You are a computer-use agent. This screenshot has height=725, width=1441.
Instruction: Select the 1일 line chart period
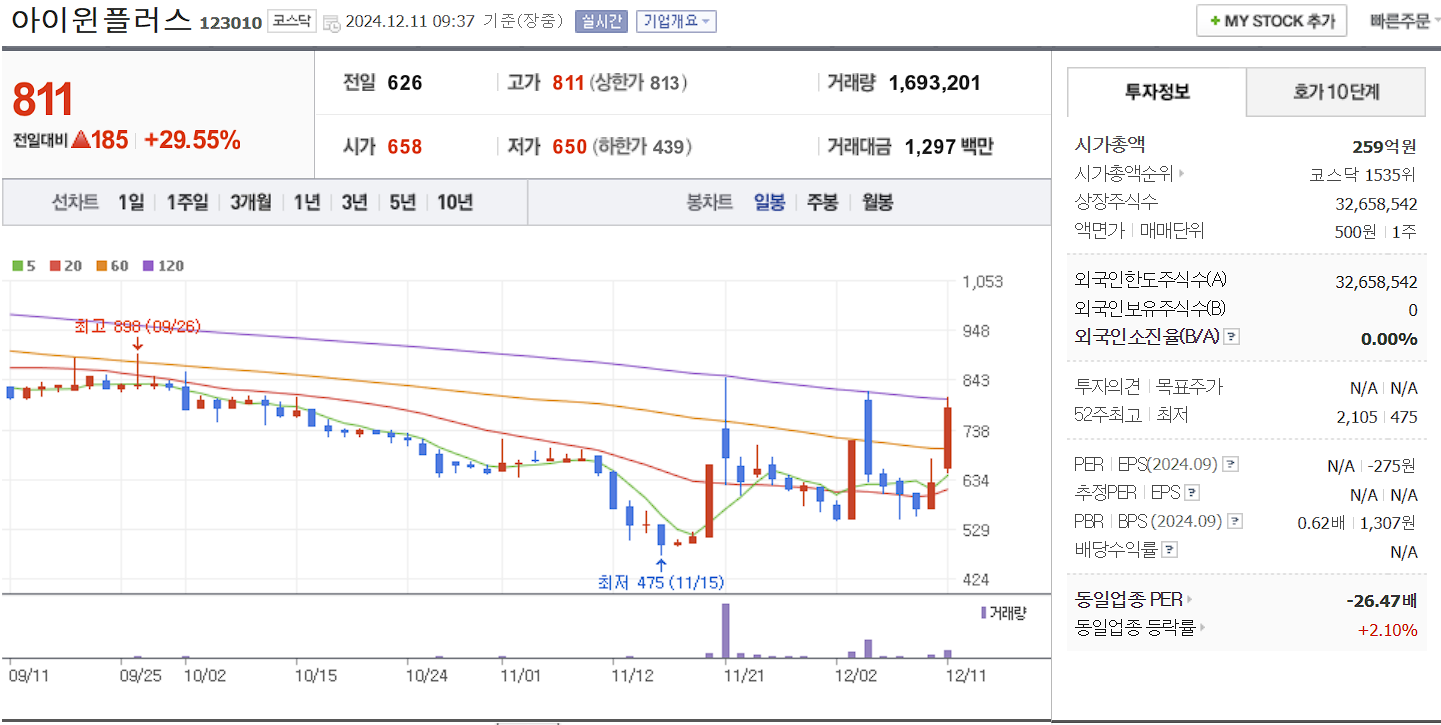pos(131,202)
